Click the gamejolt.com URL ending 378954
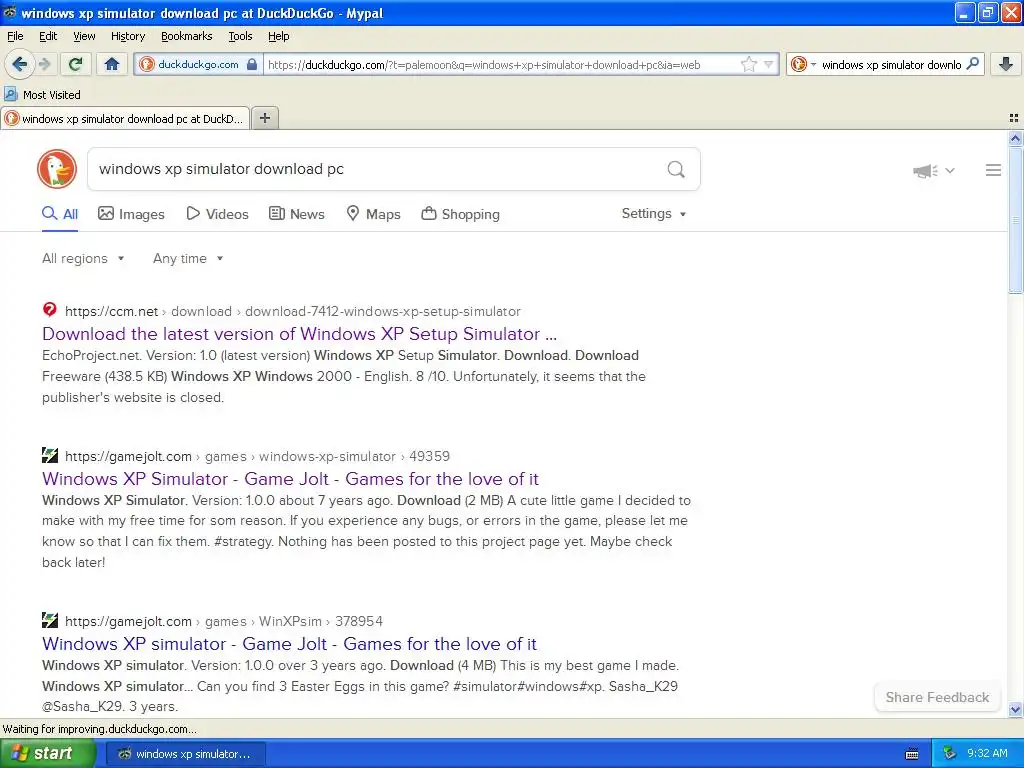 [x=224, y=621]
